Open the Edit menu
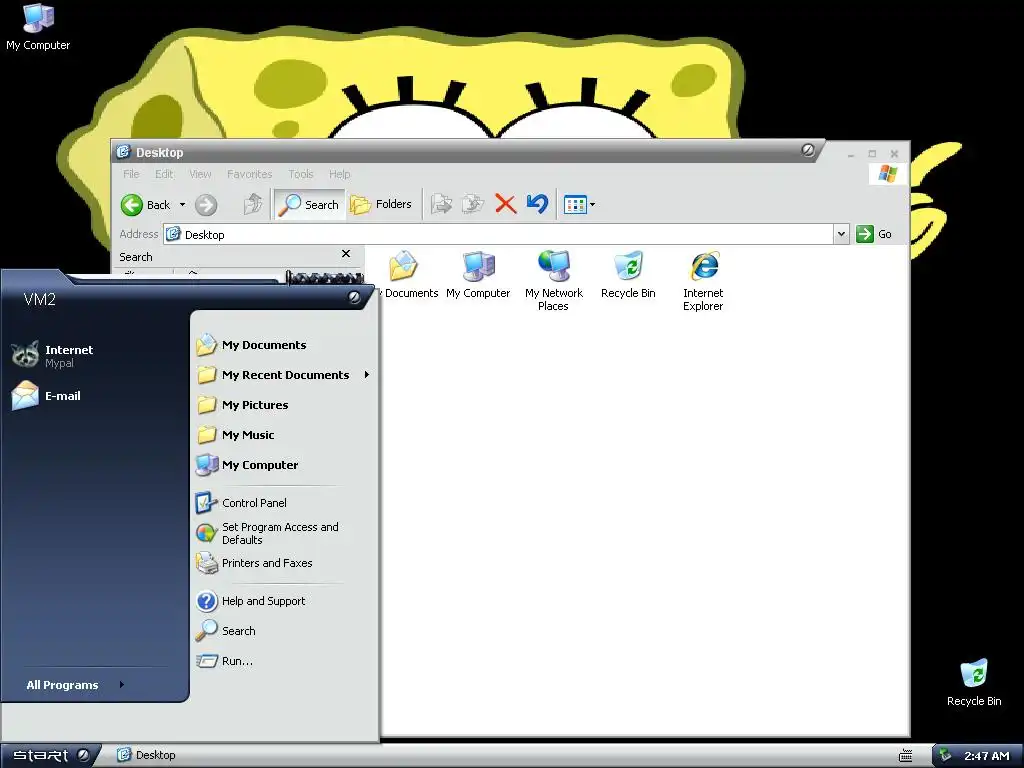 [x=164, y=174]
